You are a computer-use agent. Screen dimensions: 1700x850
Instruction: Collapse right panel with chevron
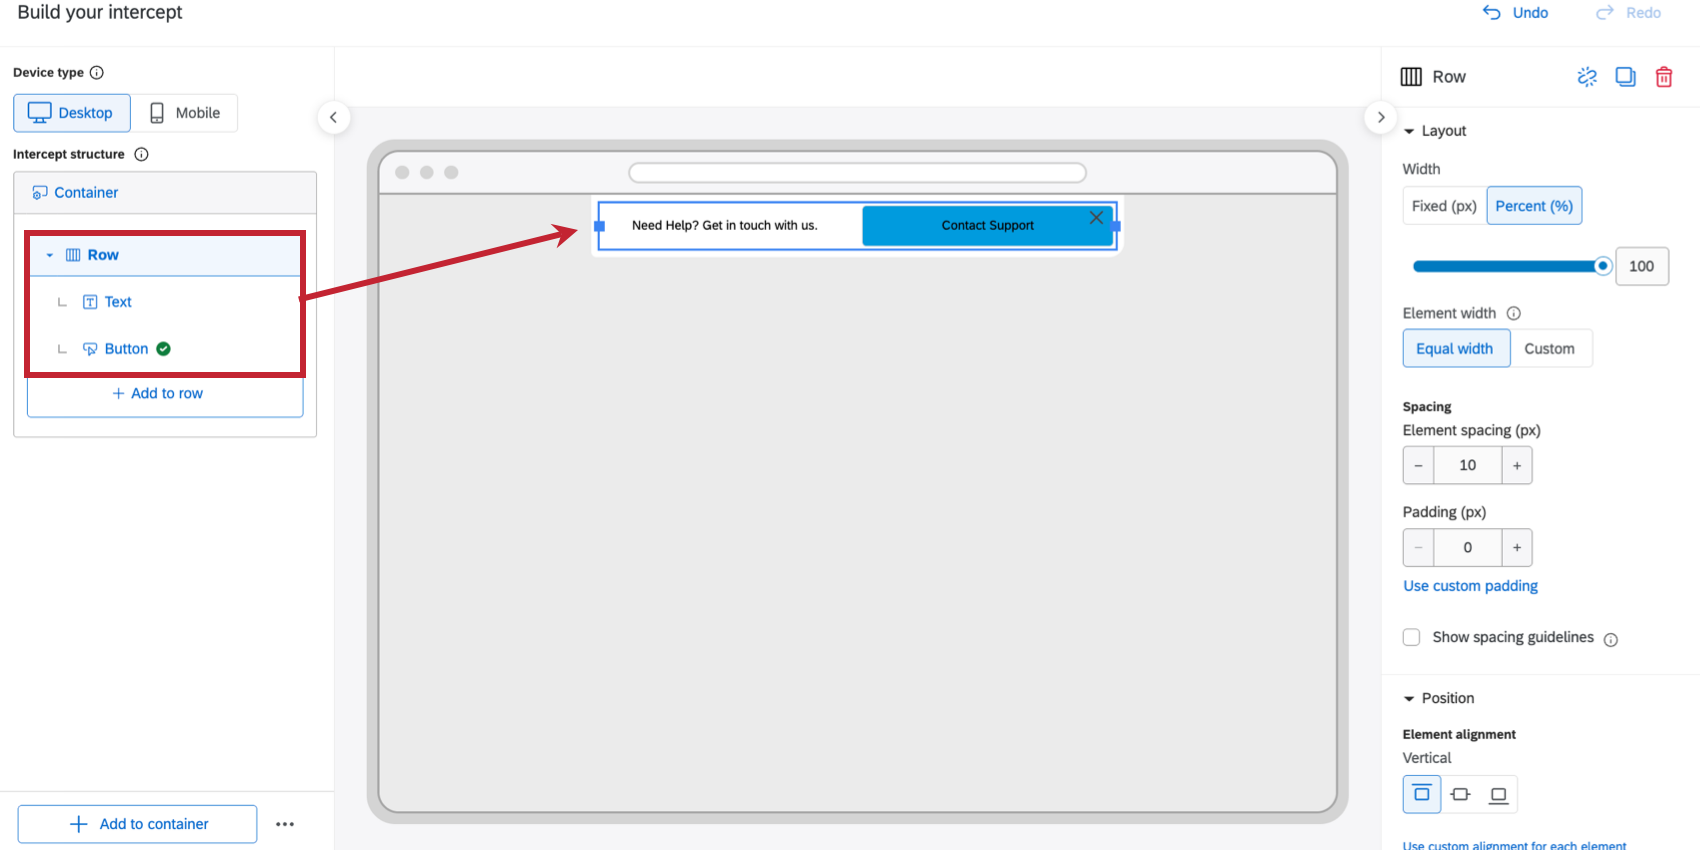tap(1381, 117)
